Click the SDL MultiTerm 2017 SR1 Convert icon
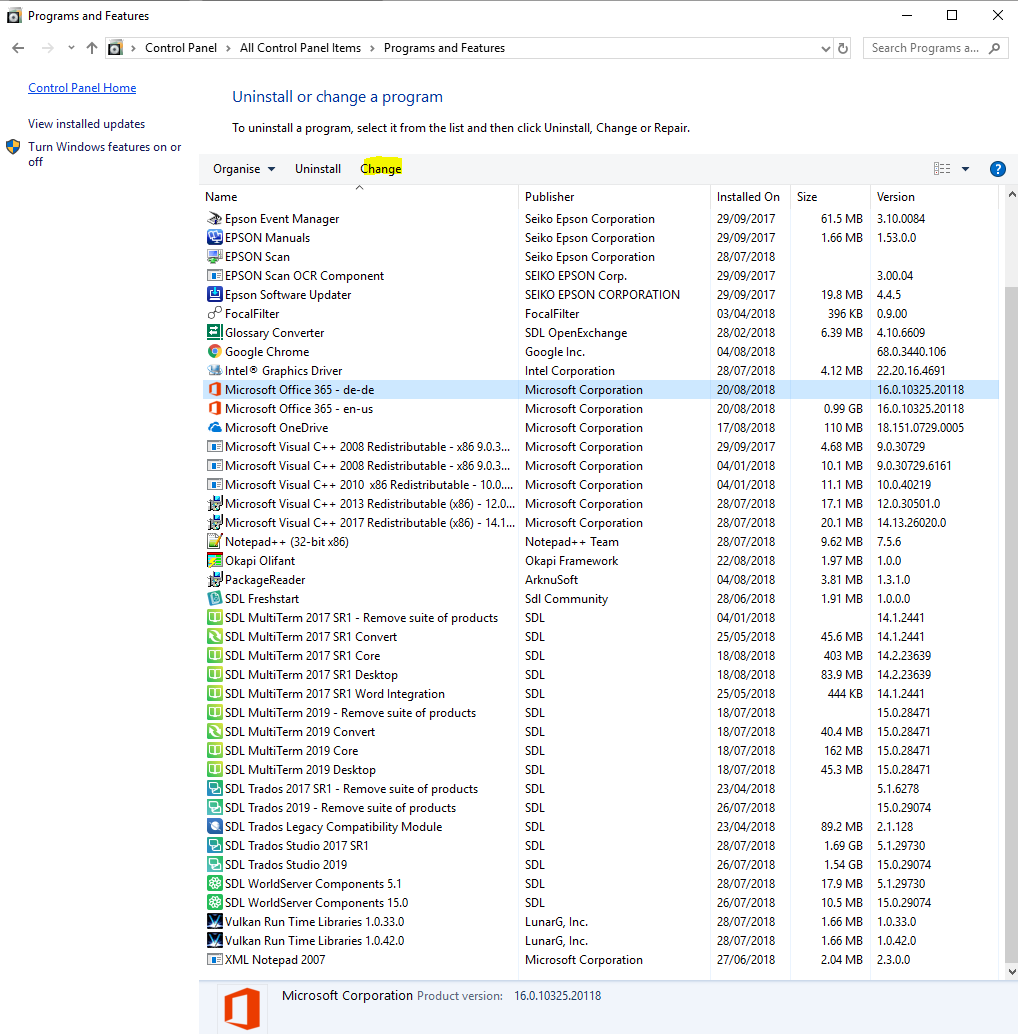The image size is (1018, 1034). pos(214,636)
